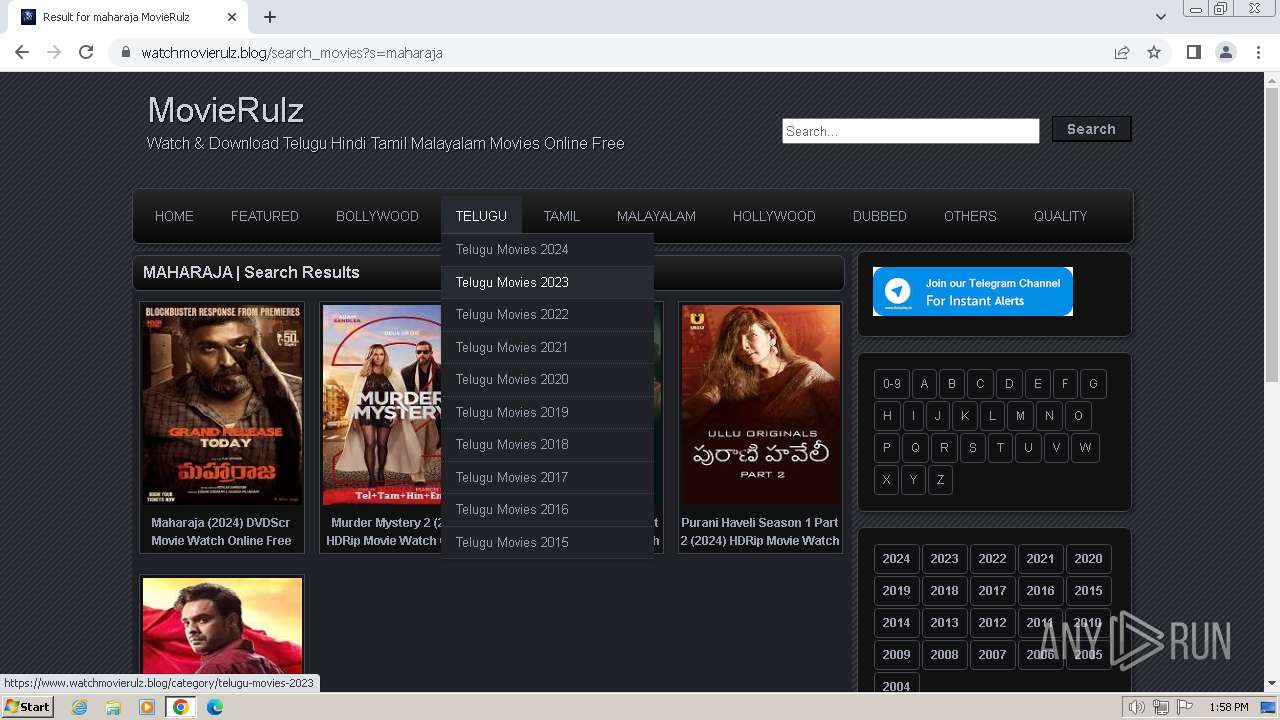This screenshot has width=1280, height=720.
Task: Focus the site Search text box
Action: coord(910,131)
